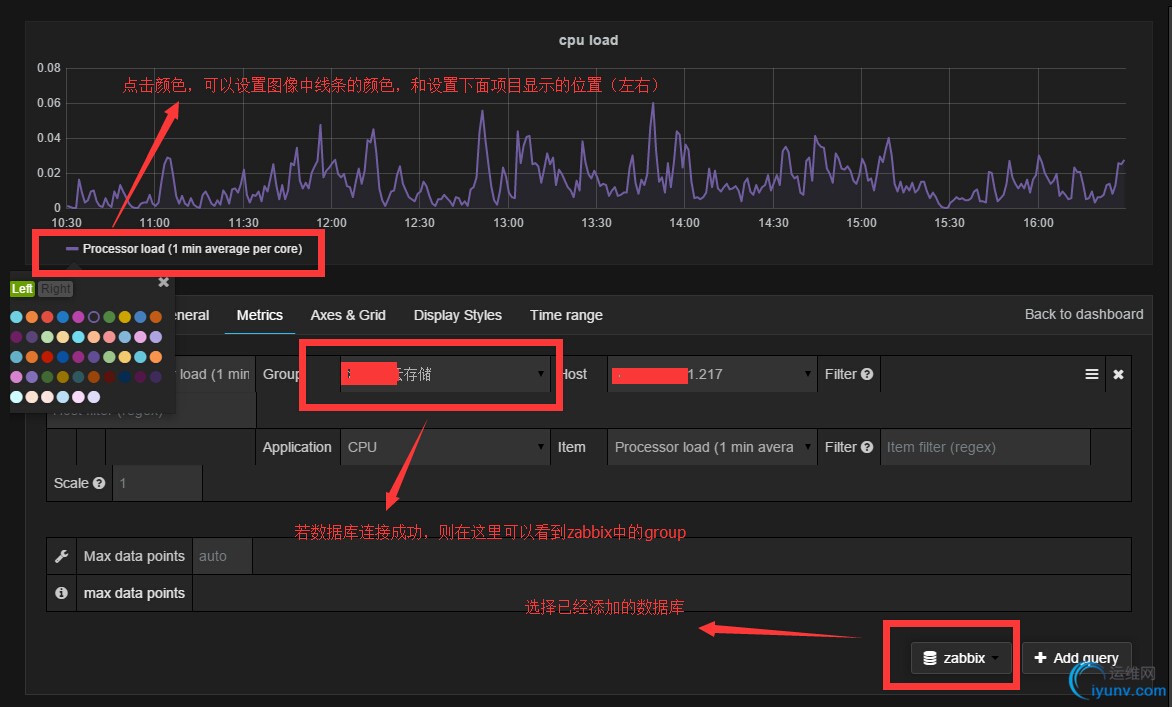Assign series to Left Y-axis
Image resolution: width=1172 pixels, height=707 pixels.
[x=22, y=288]
